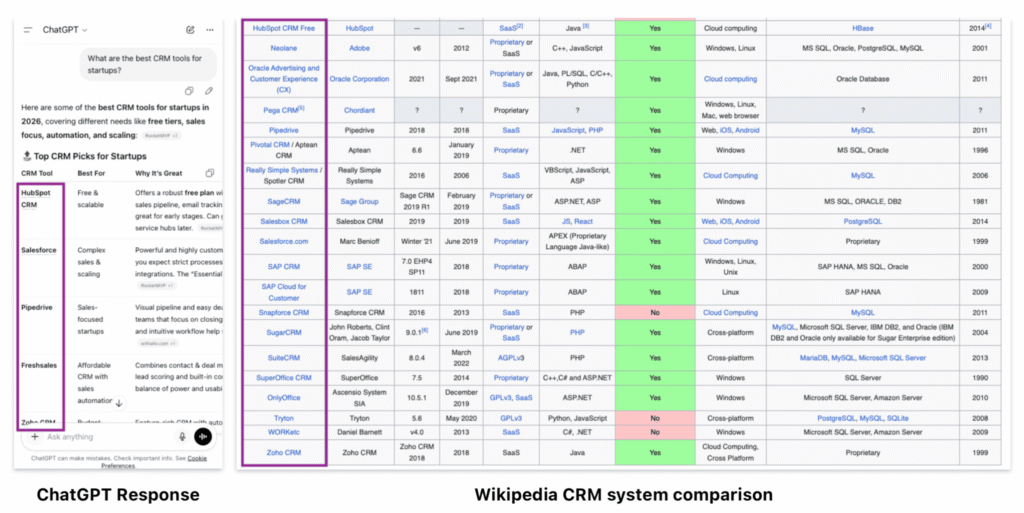
Task: Click the plus attach icon in composer
Action: tap(35, 437)
